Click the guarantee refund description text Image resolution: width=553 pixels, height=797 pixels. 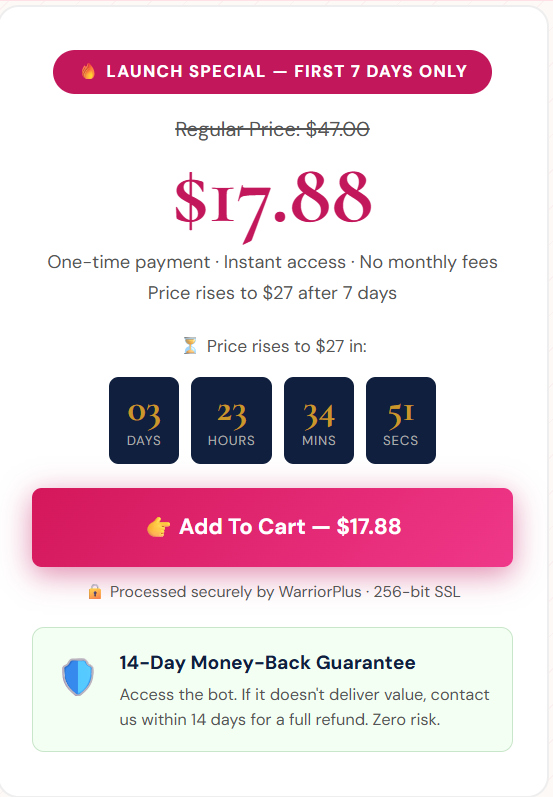[x=304, y=707]
